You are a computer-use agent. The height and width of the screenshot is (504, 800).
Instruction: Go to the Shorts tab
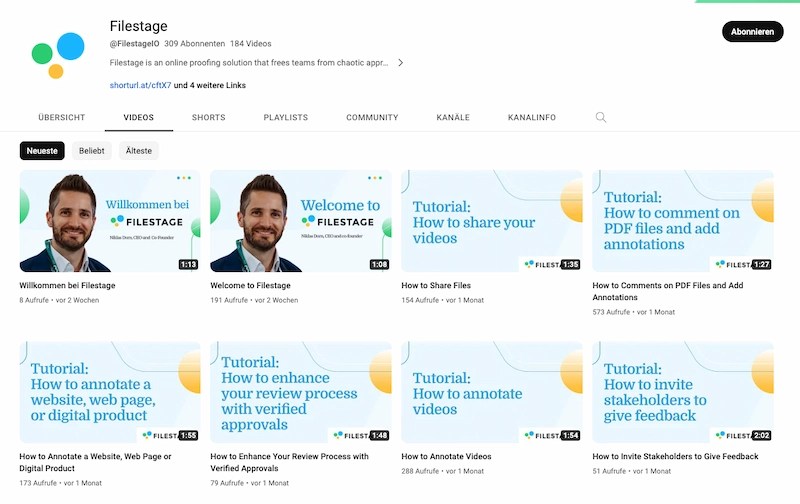tap(209, 117)
